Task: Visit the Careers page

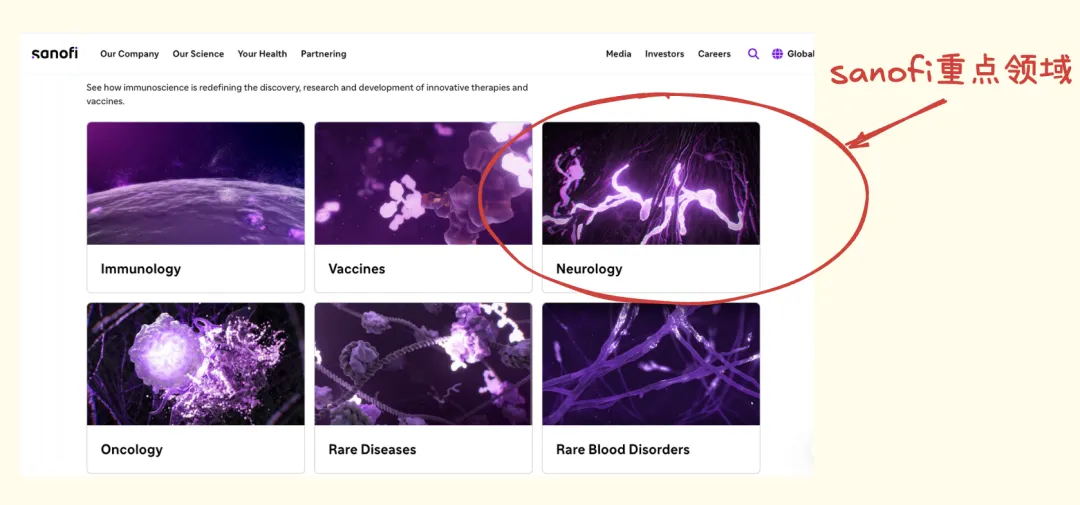Action: [714, 54]
